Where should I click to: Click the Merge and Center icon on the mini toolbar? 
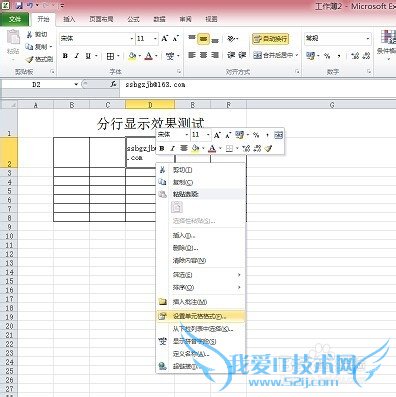click(x=278, y=135)
